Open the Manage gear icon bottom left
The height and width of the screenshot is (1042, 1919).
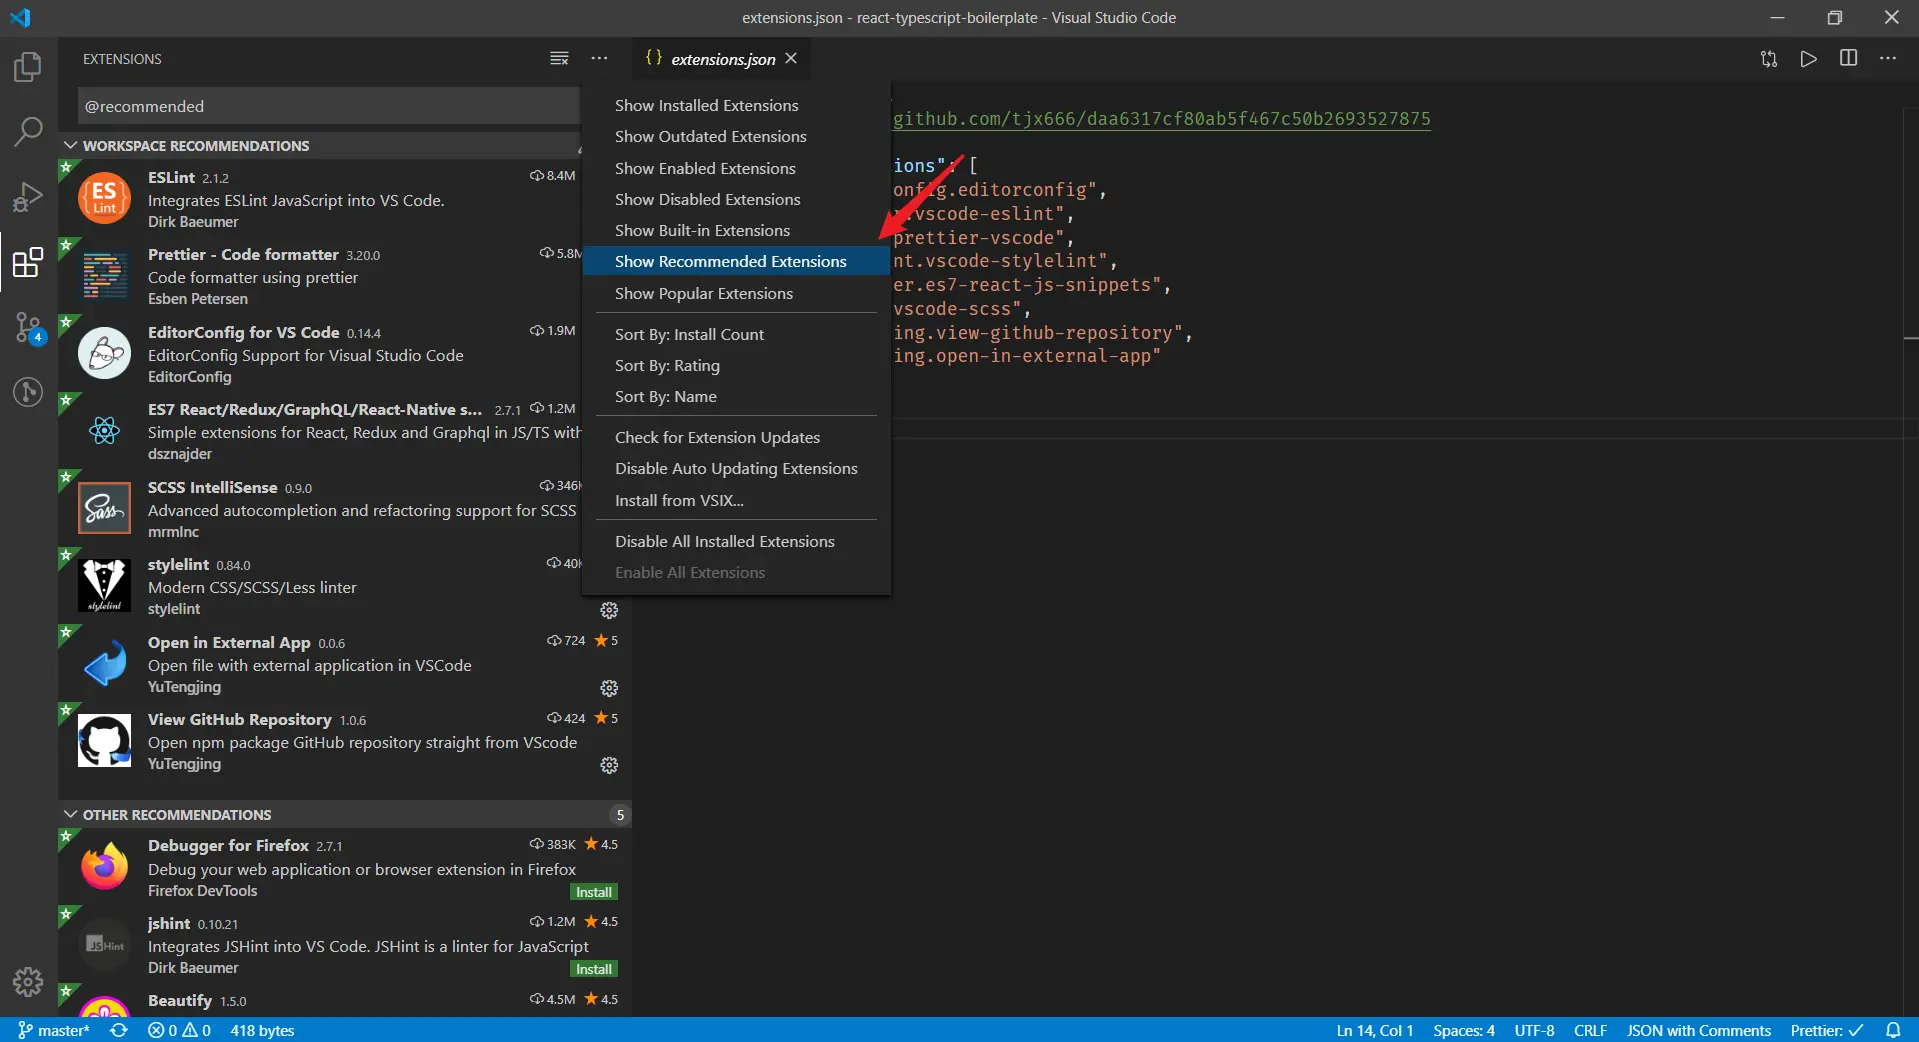pos(27,982)
